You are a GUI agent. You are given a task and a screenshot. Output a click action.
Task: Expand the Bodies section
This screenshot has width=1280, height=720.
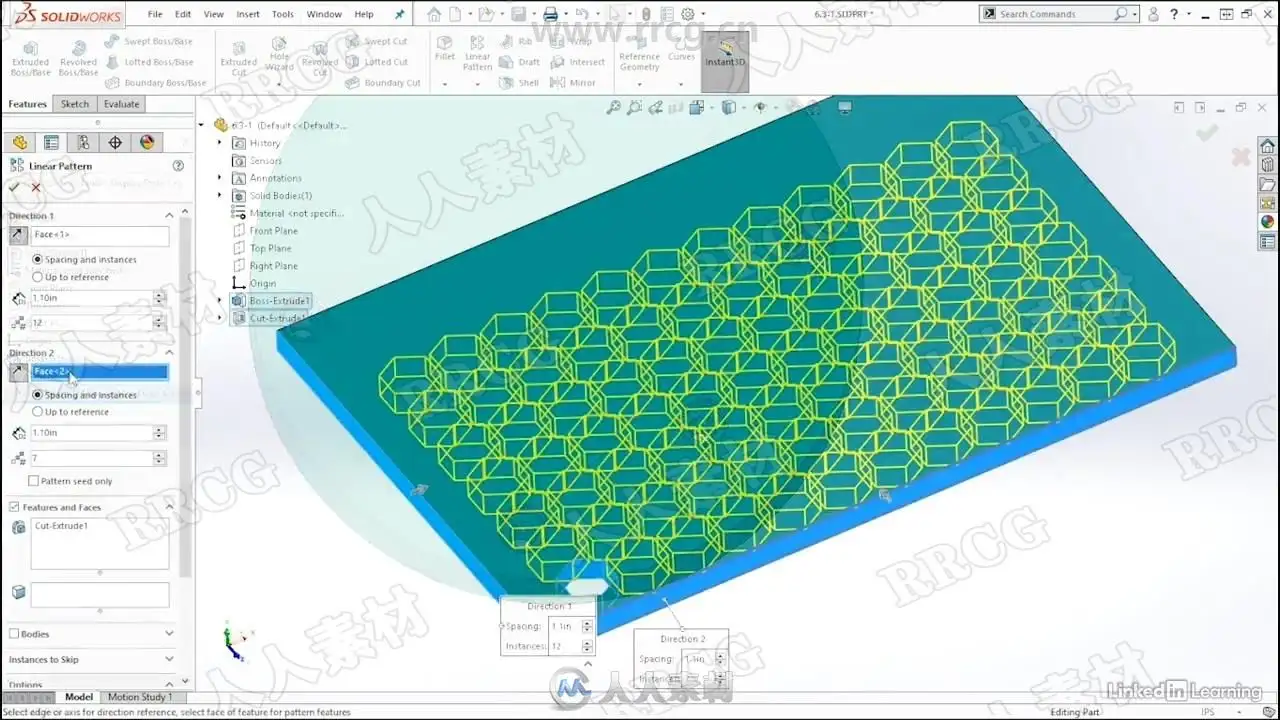pyautogui.click(x=169, y=634)
